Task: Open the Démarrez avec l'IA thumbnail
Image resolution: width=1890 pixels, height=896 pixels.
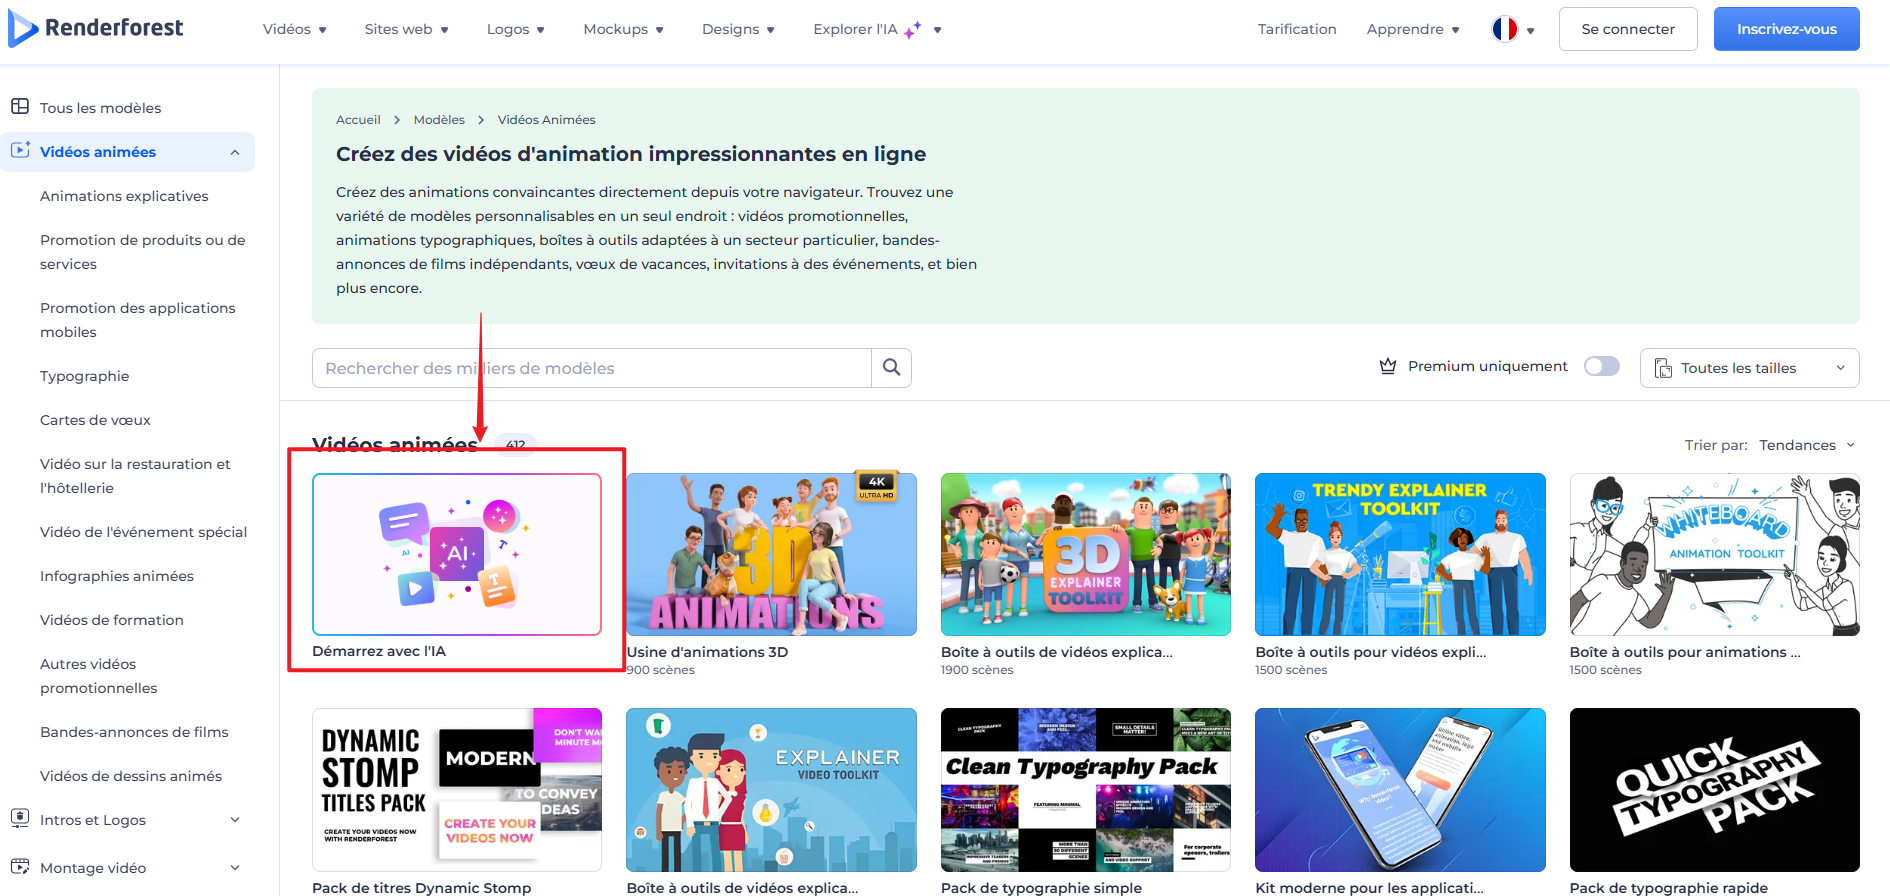Action: [x=457, y=554]
